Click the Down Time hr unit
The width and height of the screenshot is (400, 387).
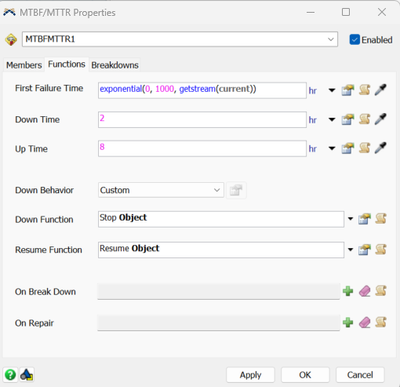coord(313,120)
